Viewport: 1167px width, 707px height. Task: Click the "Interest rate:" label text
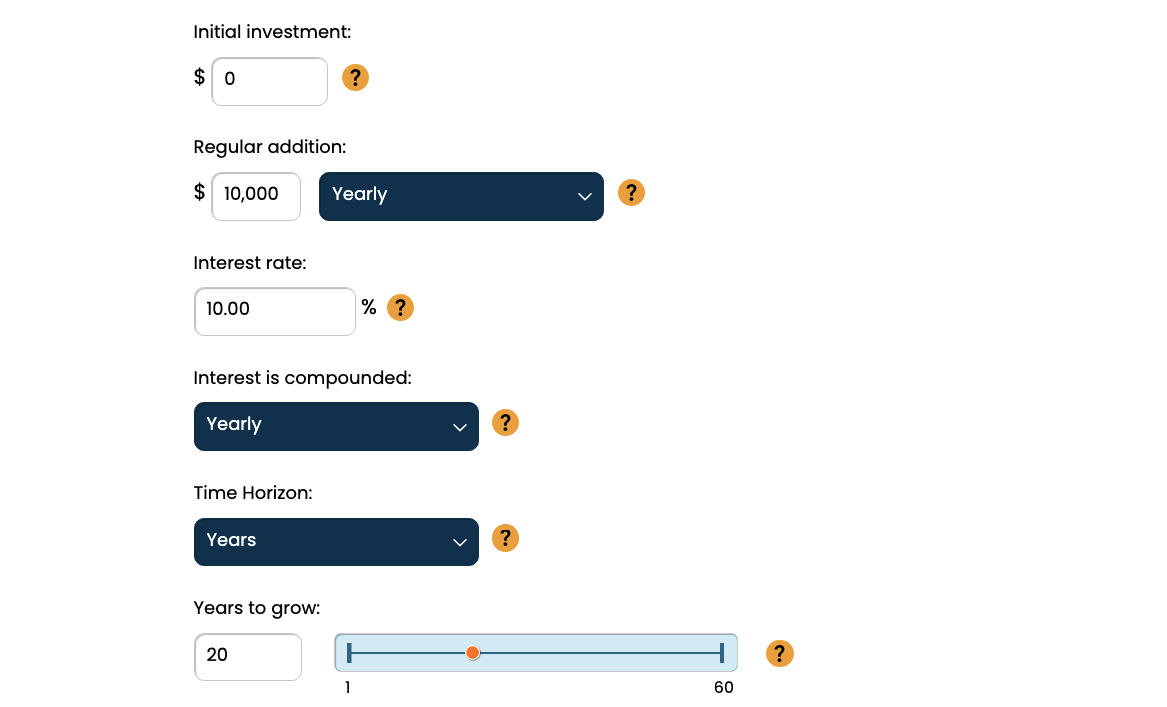coord(250,263)
